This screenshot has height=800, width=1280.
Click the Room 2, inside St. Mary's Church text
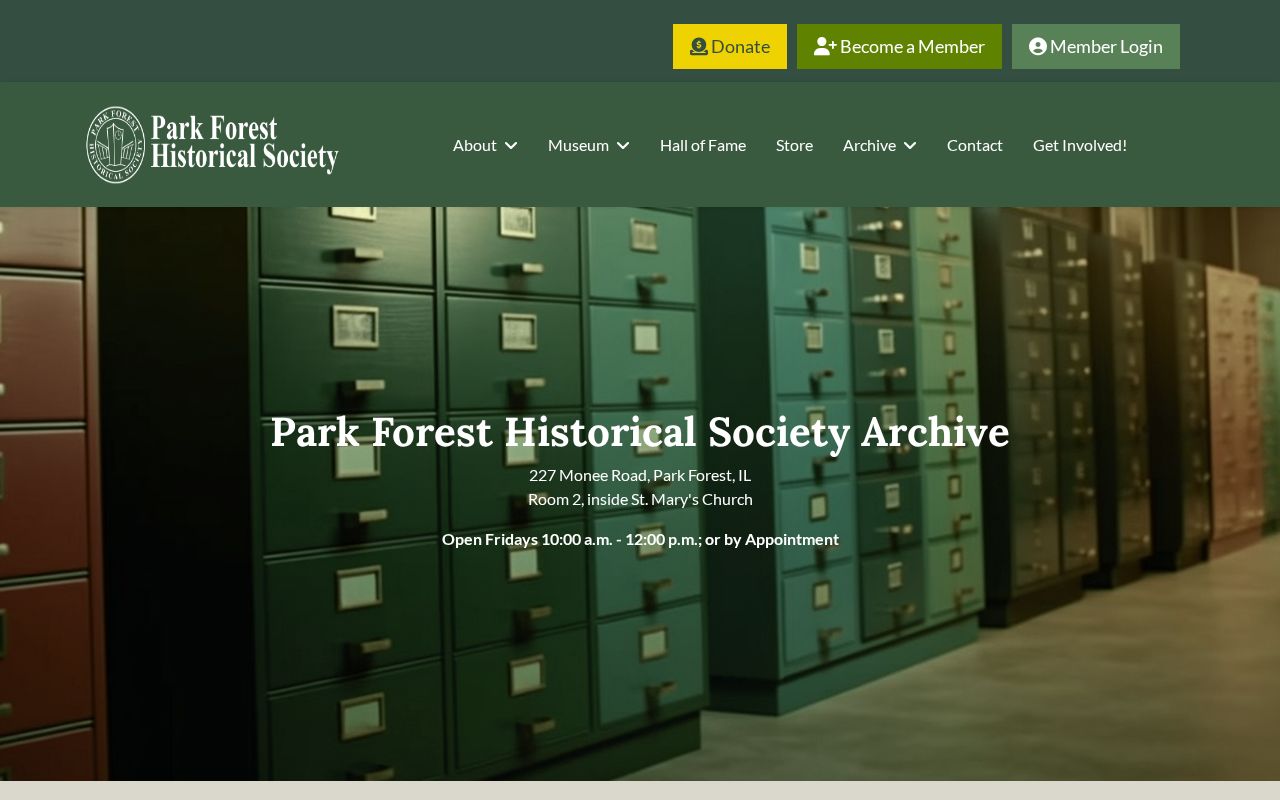(640, 499)
